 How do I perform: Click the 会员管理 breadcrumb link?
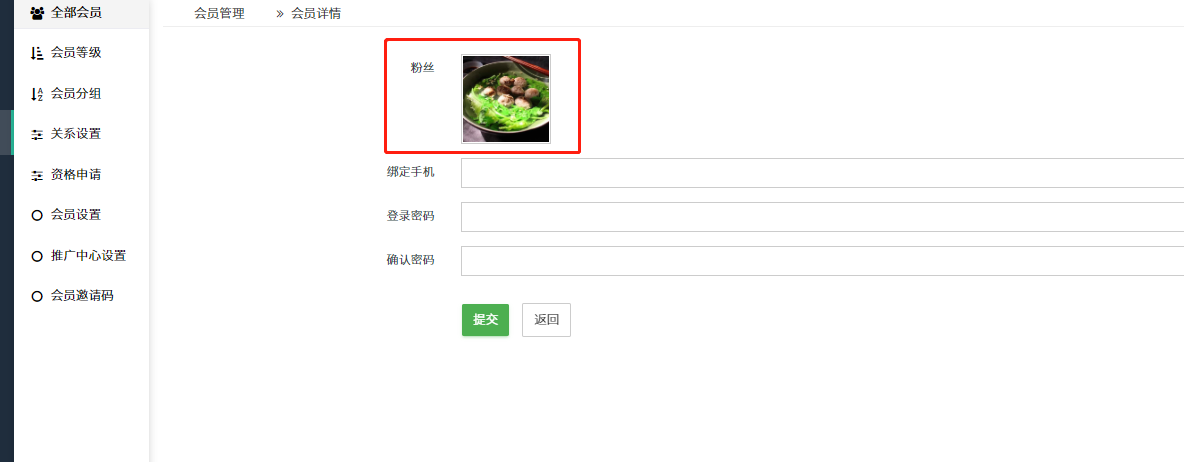coord(219,13)
